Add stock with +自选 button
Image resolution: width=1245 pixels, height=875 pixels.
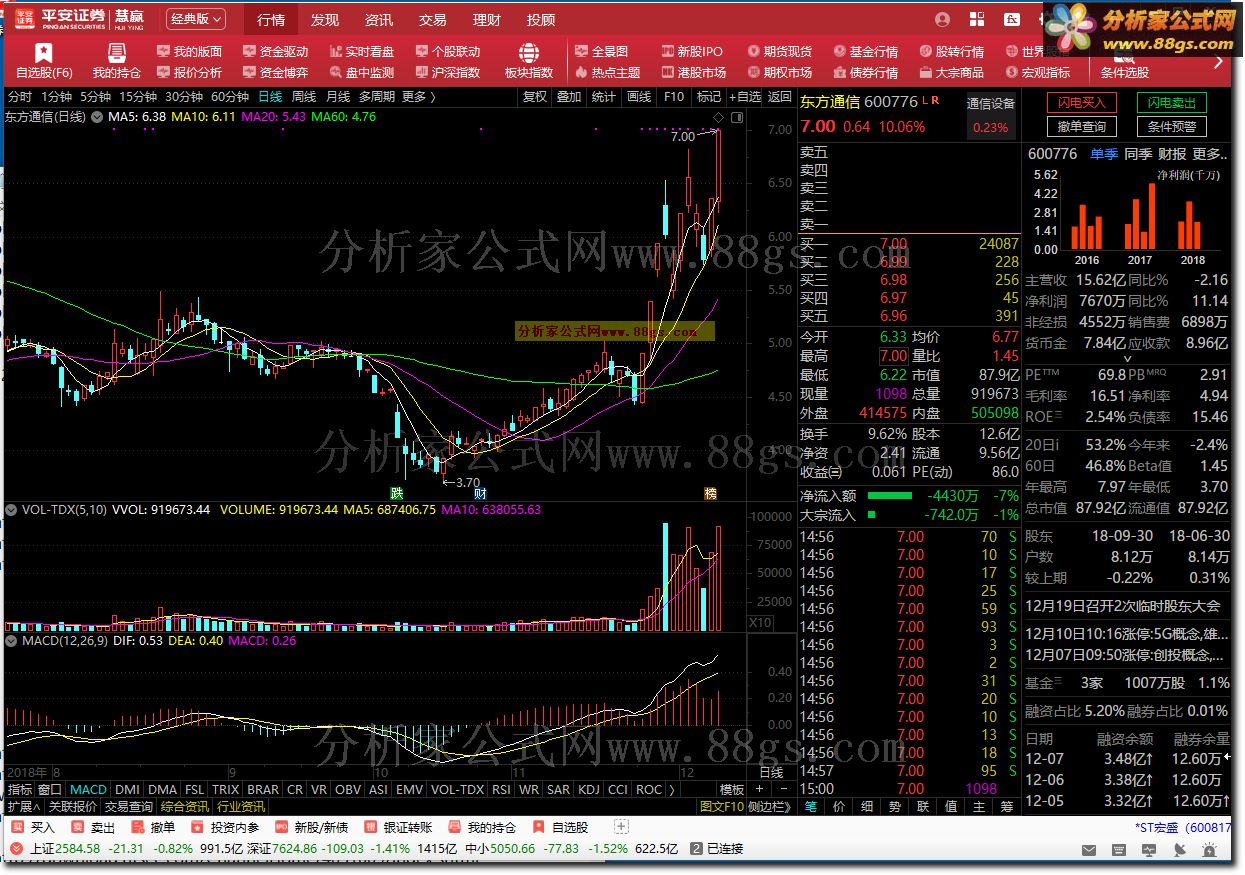click(743, 97)
